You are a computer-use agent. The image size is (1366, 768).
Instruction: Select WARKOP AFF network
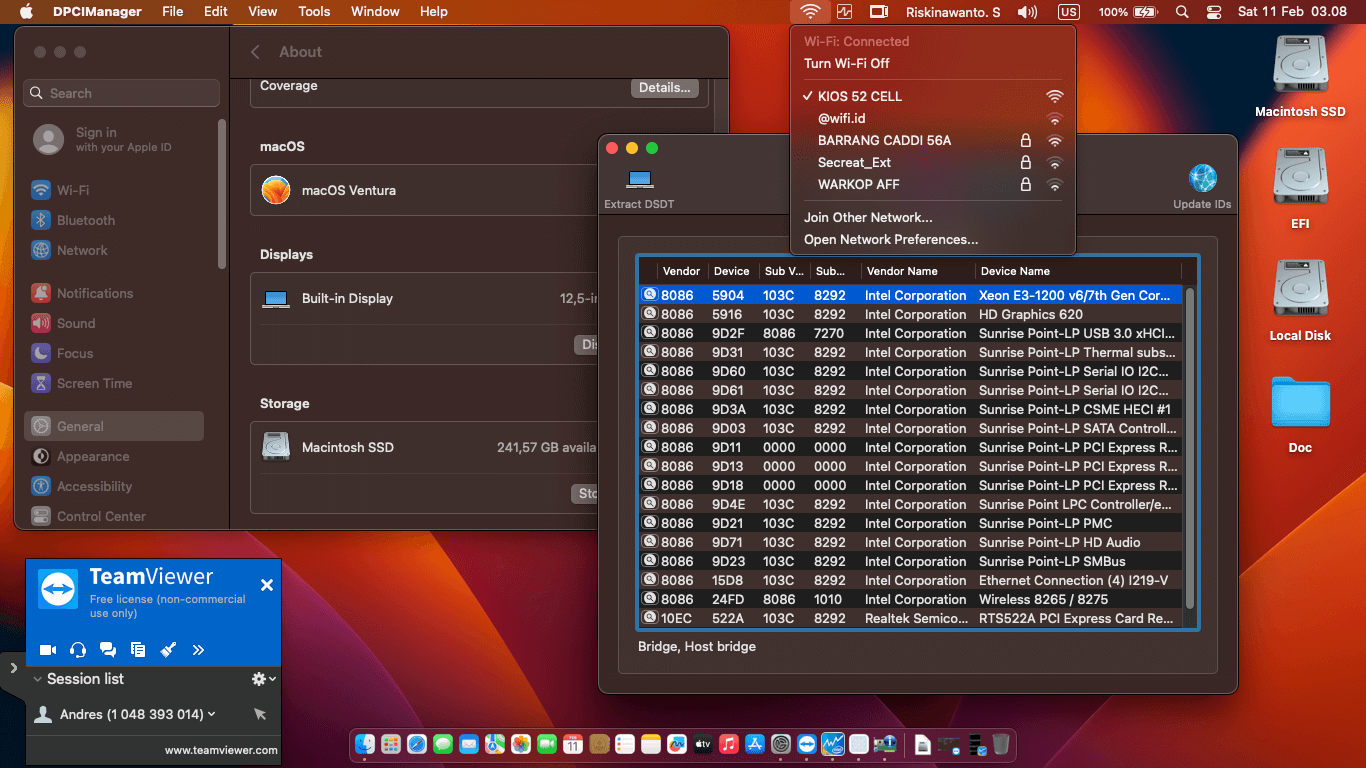pos(933,184)
